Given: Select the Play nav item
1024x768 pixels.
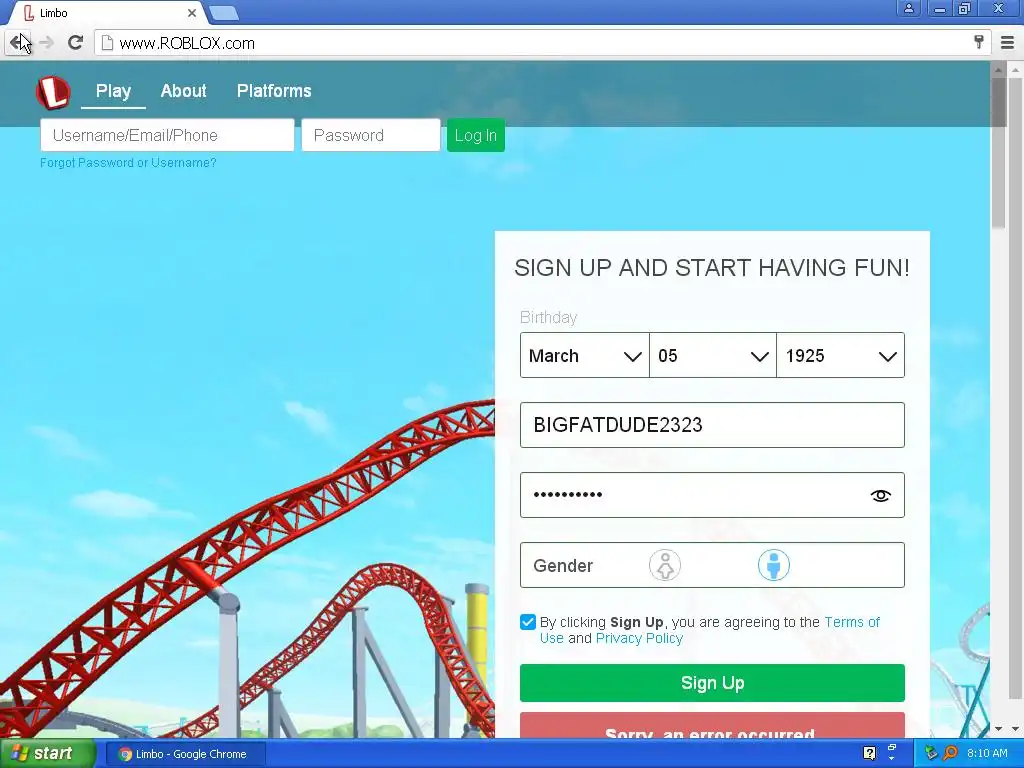Looking at the screenshot, I should [114, 91].
